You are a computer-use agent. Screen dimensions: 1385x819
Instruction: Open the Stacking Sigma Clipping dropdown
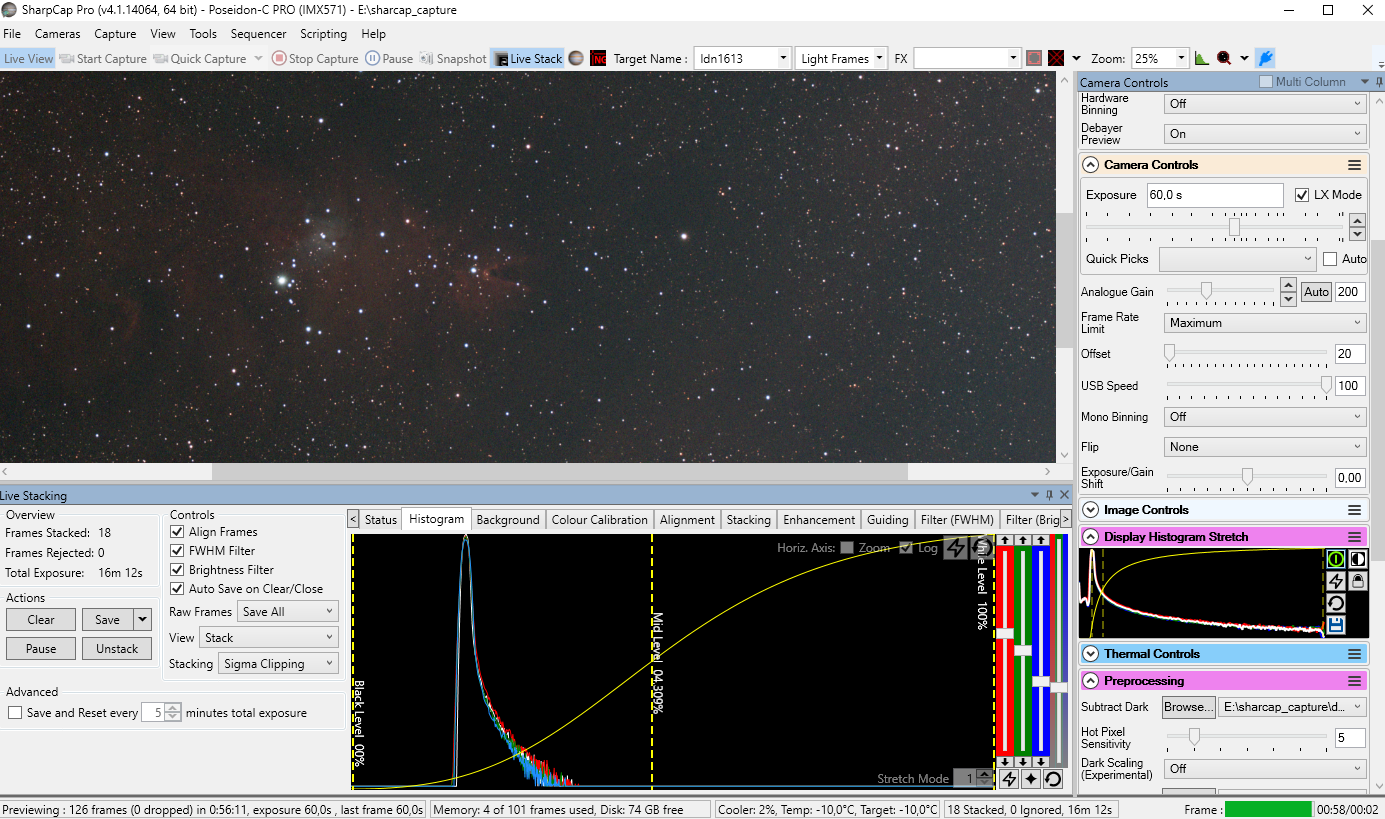(x=278, y=664)
